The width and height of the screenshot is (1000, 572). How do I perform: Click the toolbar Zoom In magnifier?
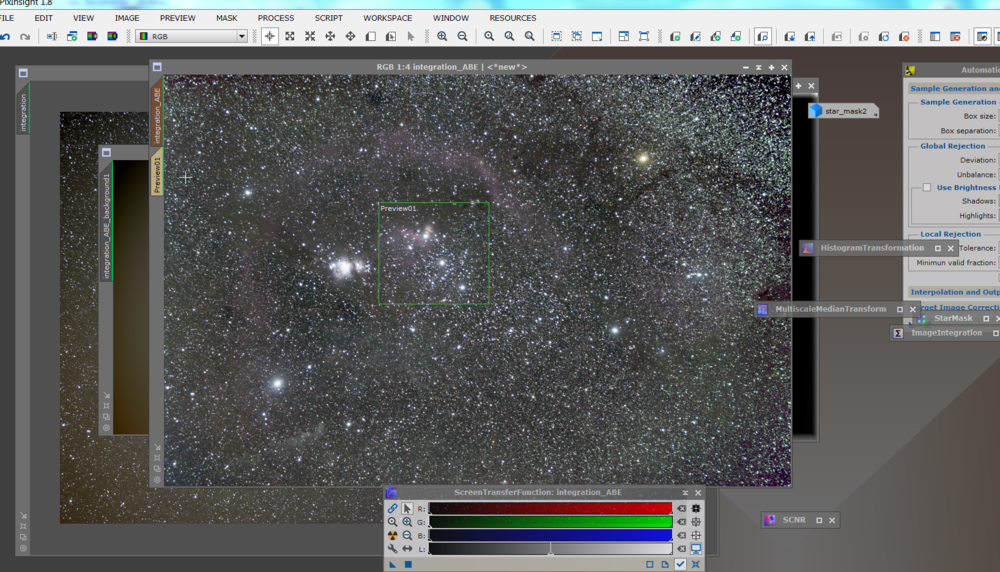pyautogui.click(x=442, y=36)
